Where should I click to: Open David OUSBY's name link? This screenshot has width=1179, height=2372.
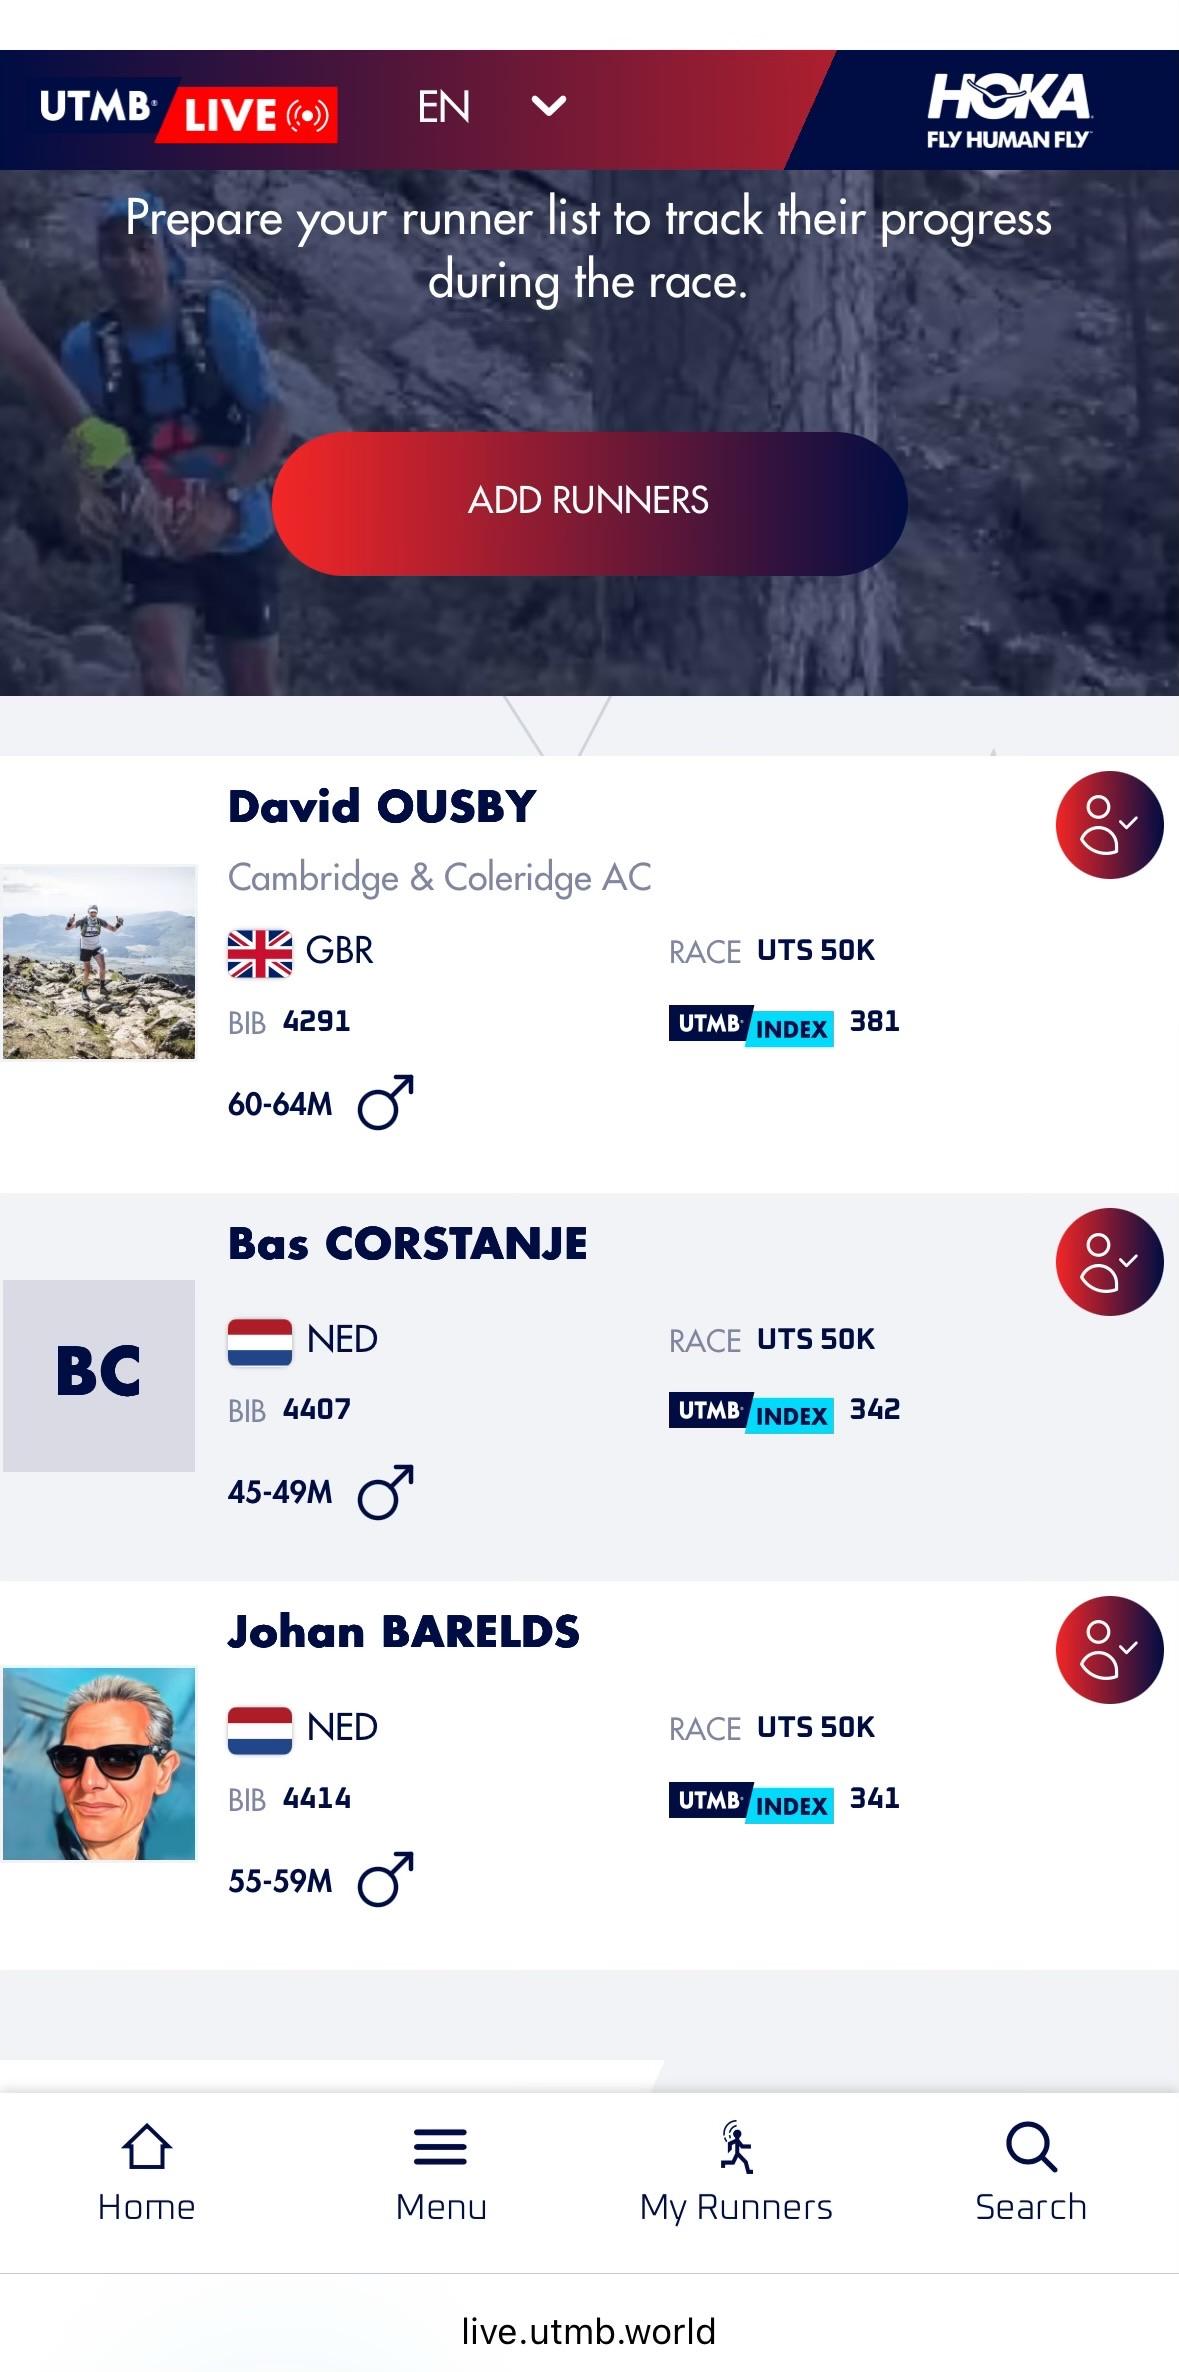[x=382, y=807]
